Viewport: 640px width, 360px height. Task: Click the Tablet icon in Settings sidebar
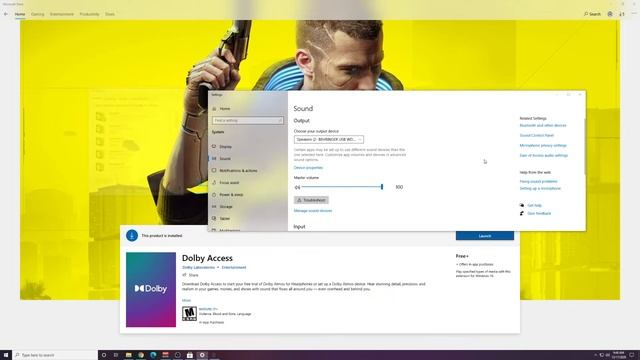point(214,218)
